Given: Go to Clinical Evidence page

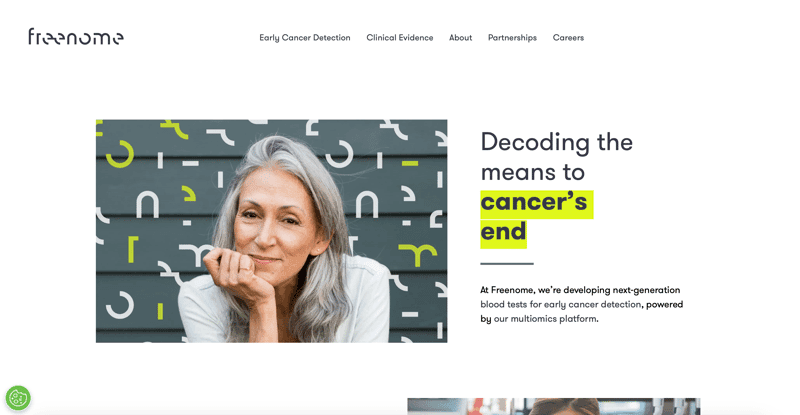Looking at the screenshot, I should pos(399,38).
